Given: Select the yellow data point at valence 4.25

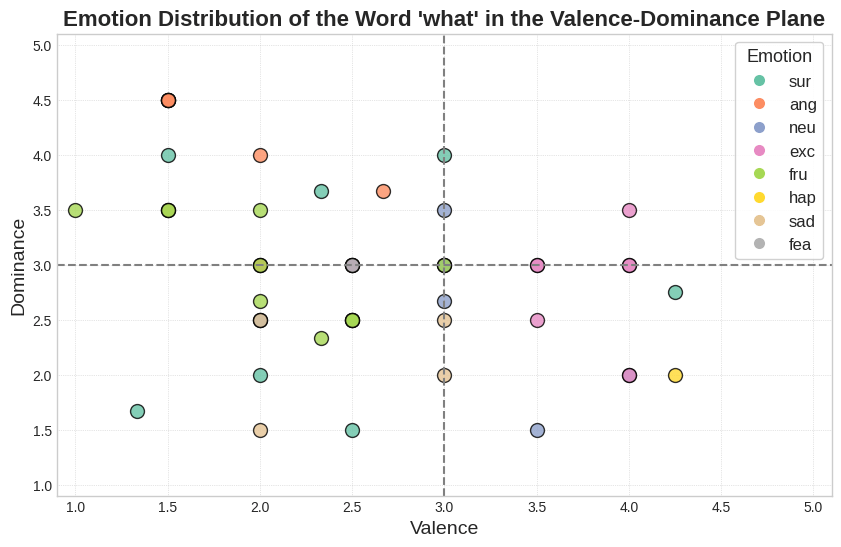Looking at the screenshot, I should click(x=675, y=375).
